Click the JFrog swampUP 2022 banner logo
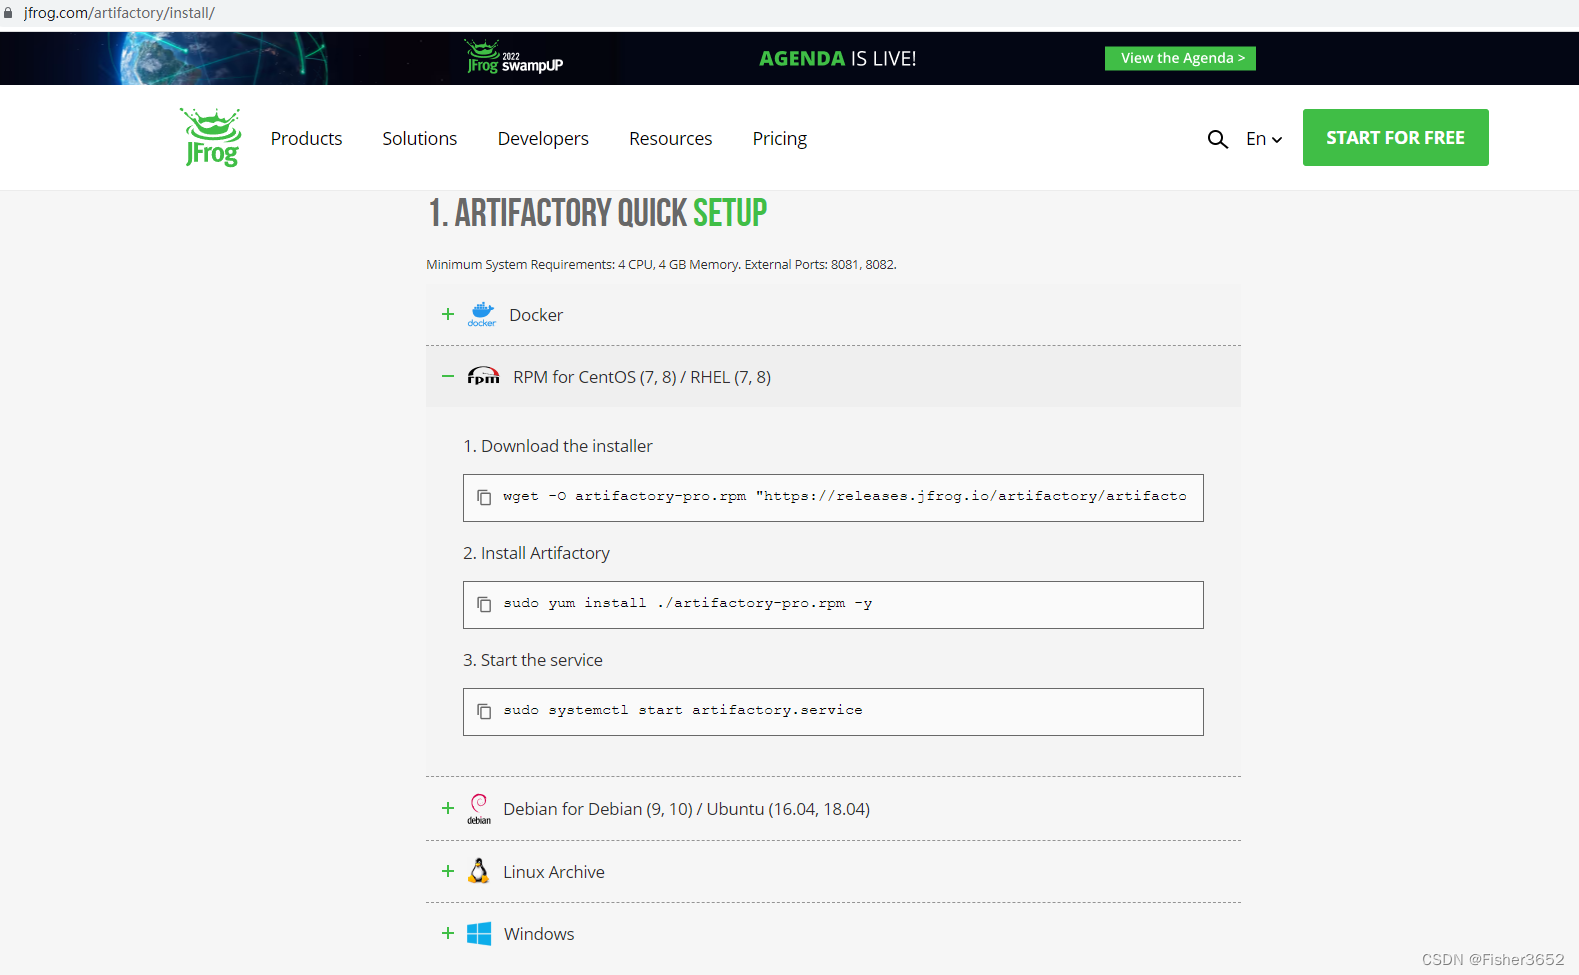This screenshot has width=1579, height=975. [x=515, y=58]
